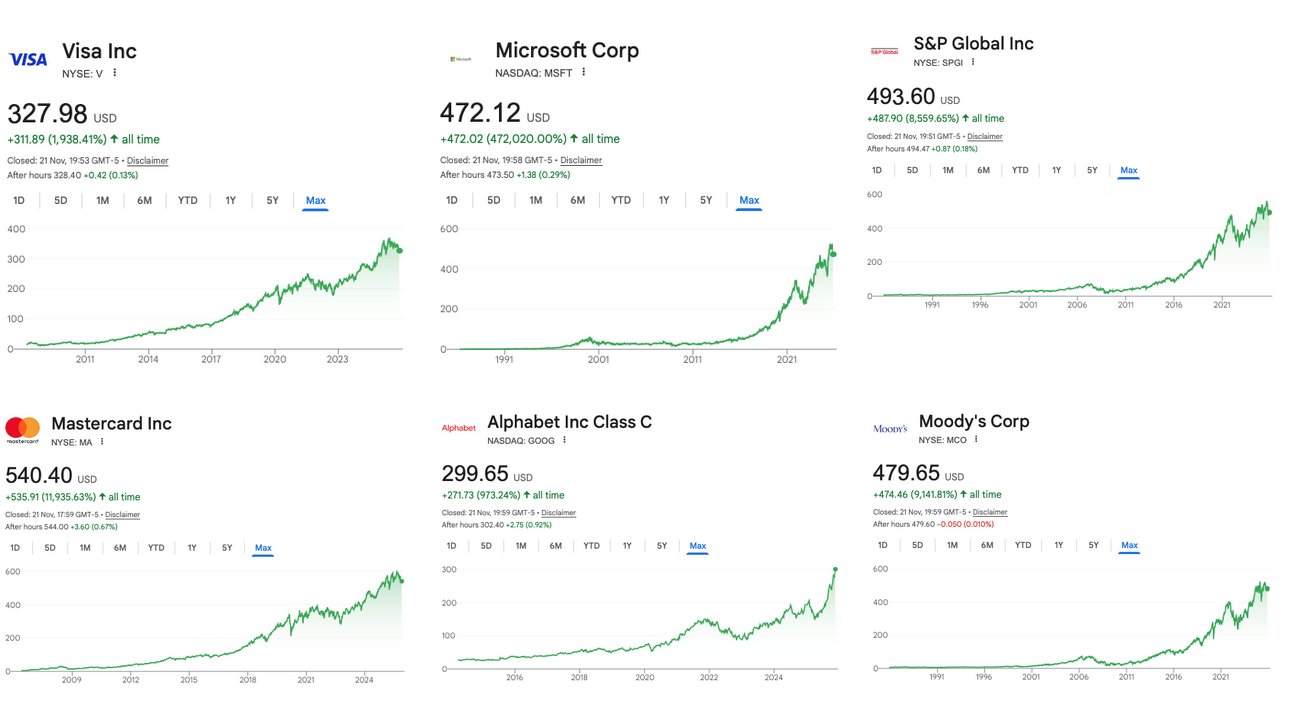
Task: Open three-dot menu next to NYSE: V
Action: [x=115, y=73]
